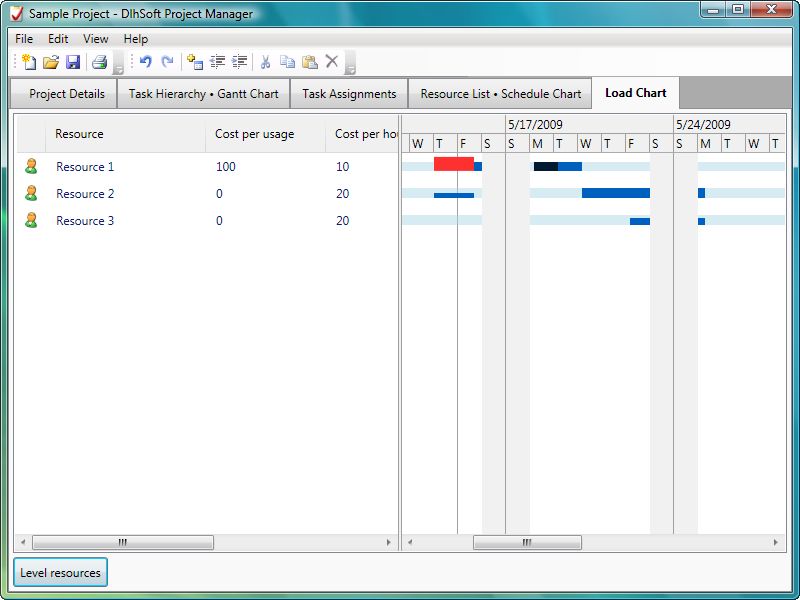Click Resource 2's long blue bar in week 5/17
The height and width of the screenshot is (600, 800).
616,193
